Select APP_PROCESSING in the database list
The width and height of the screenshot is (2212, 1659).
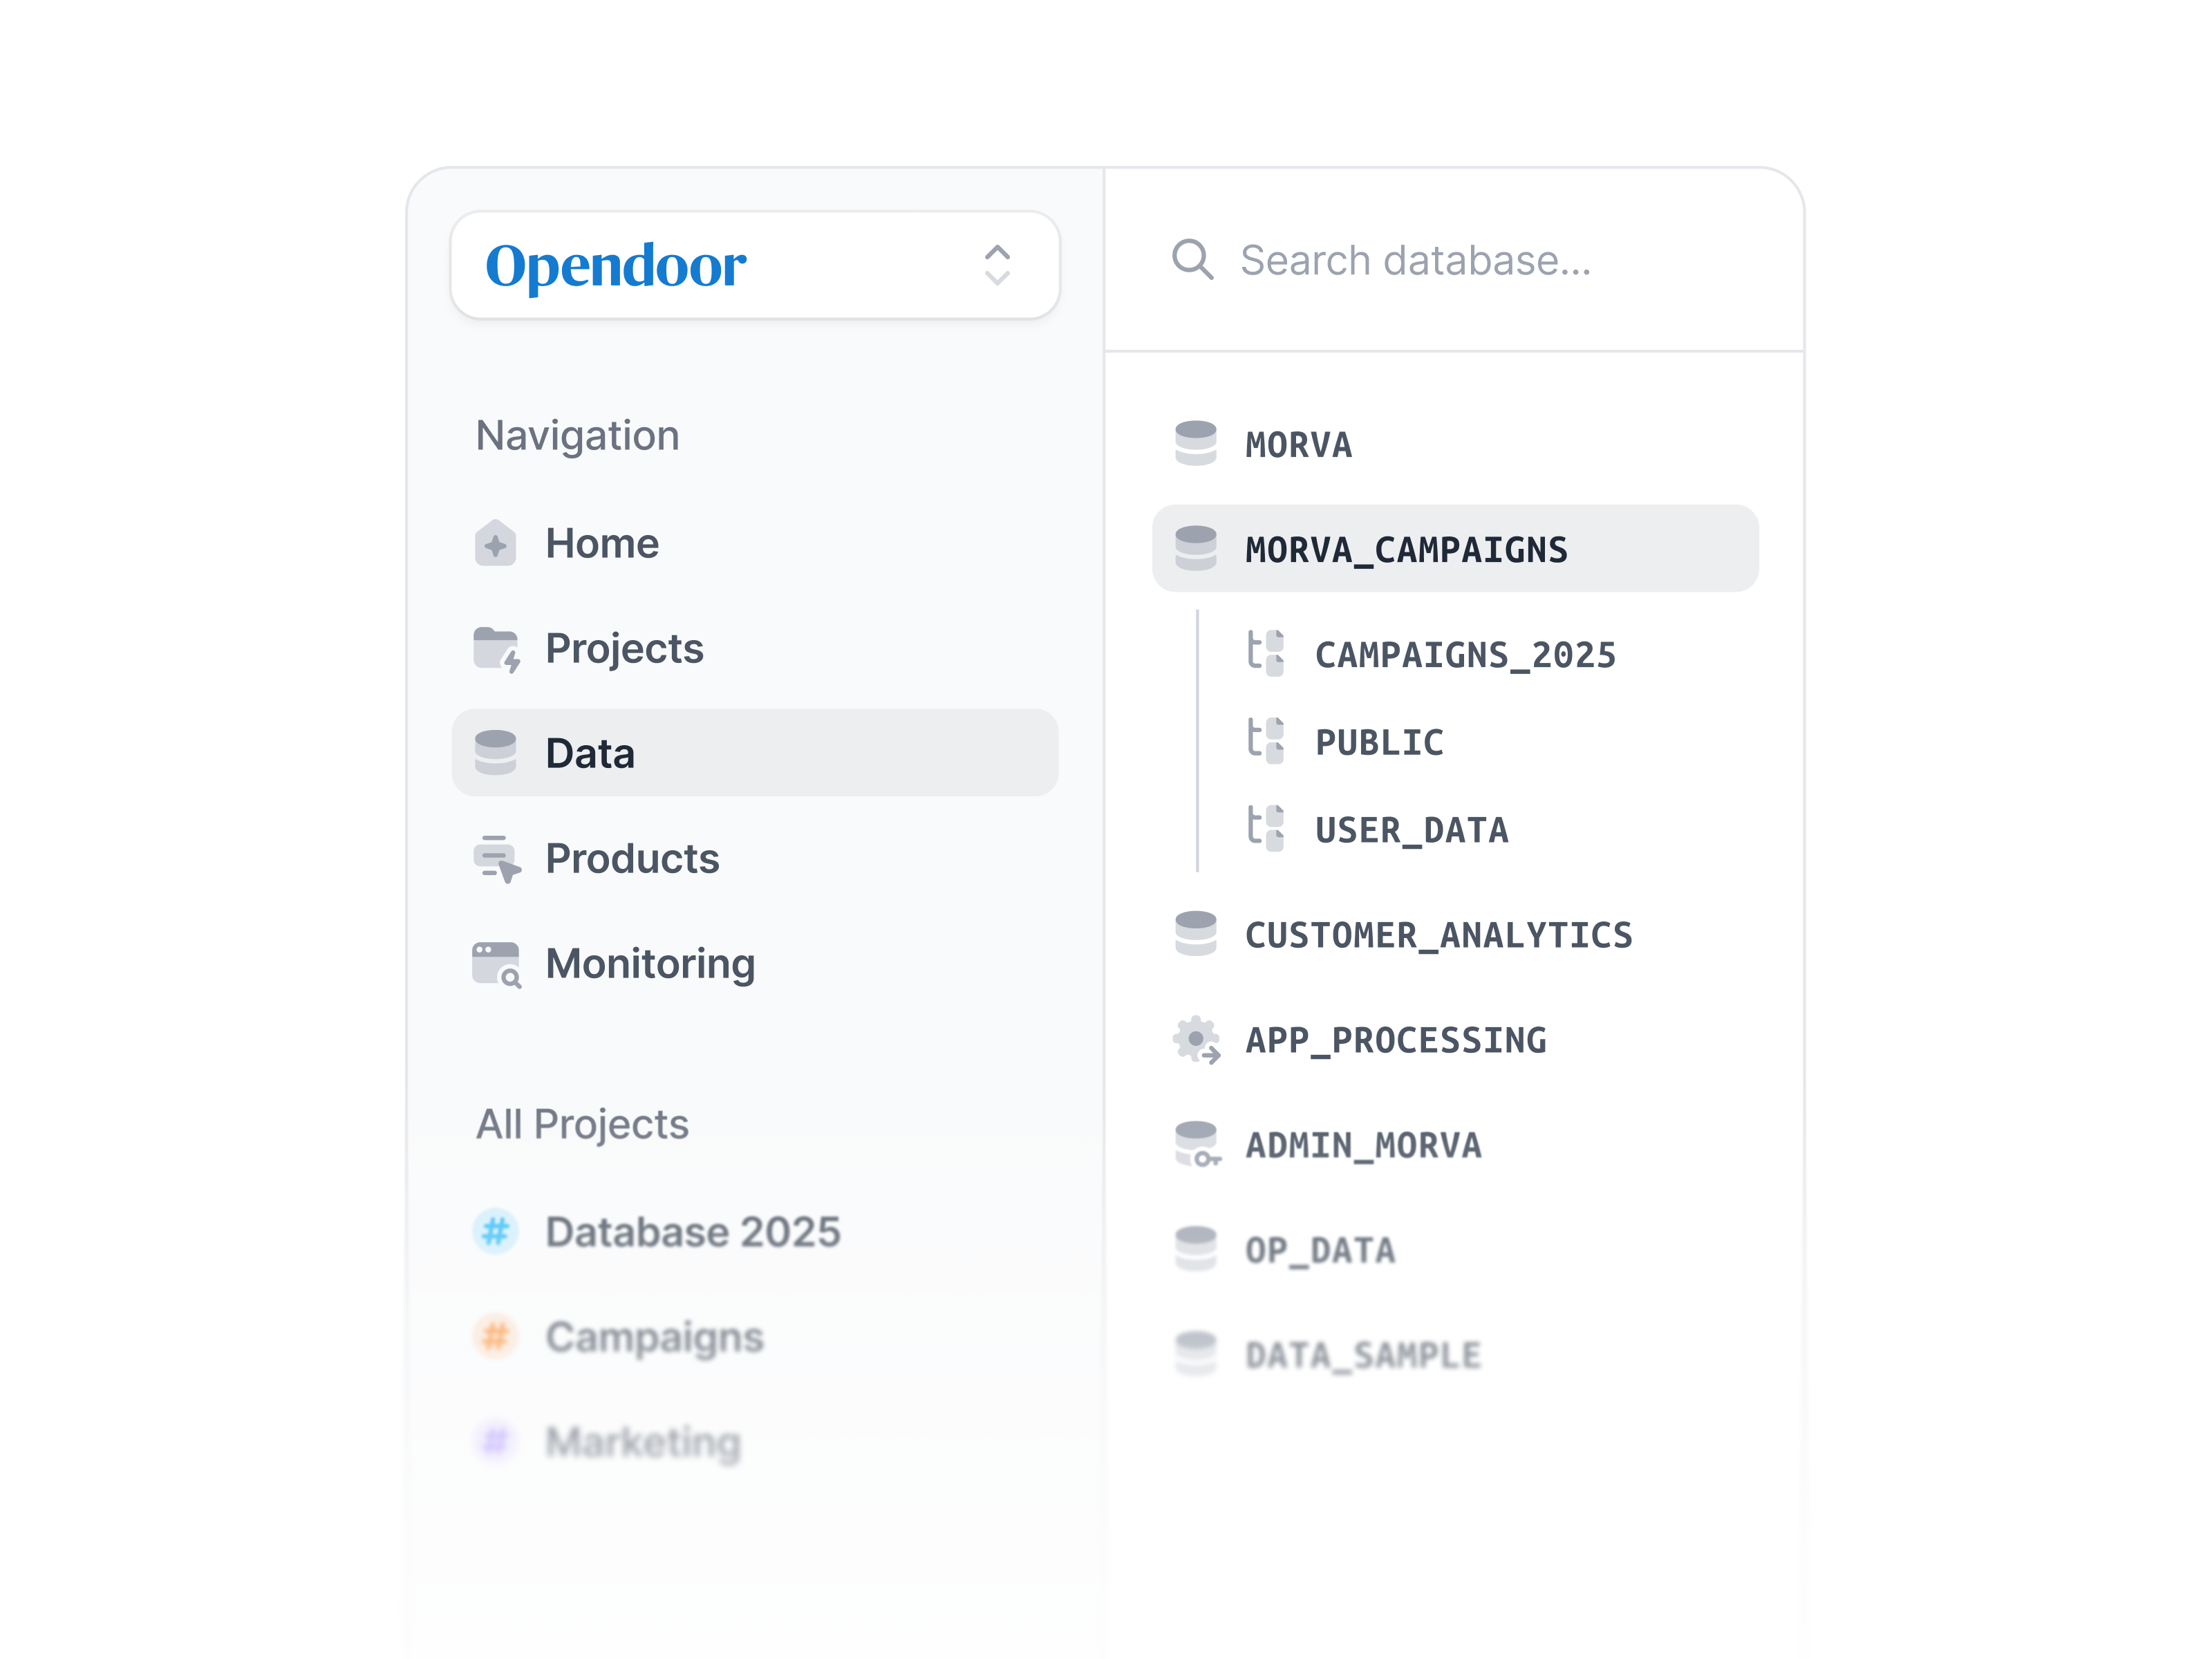click(1455, 1040)
